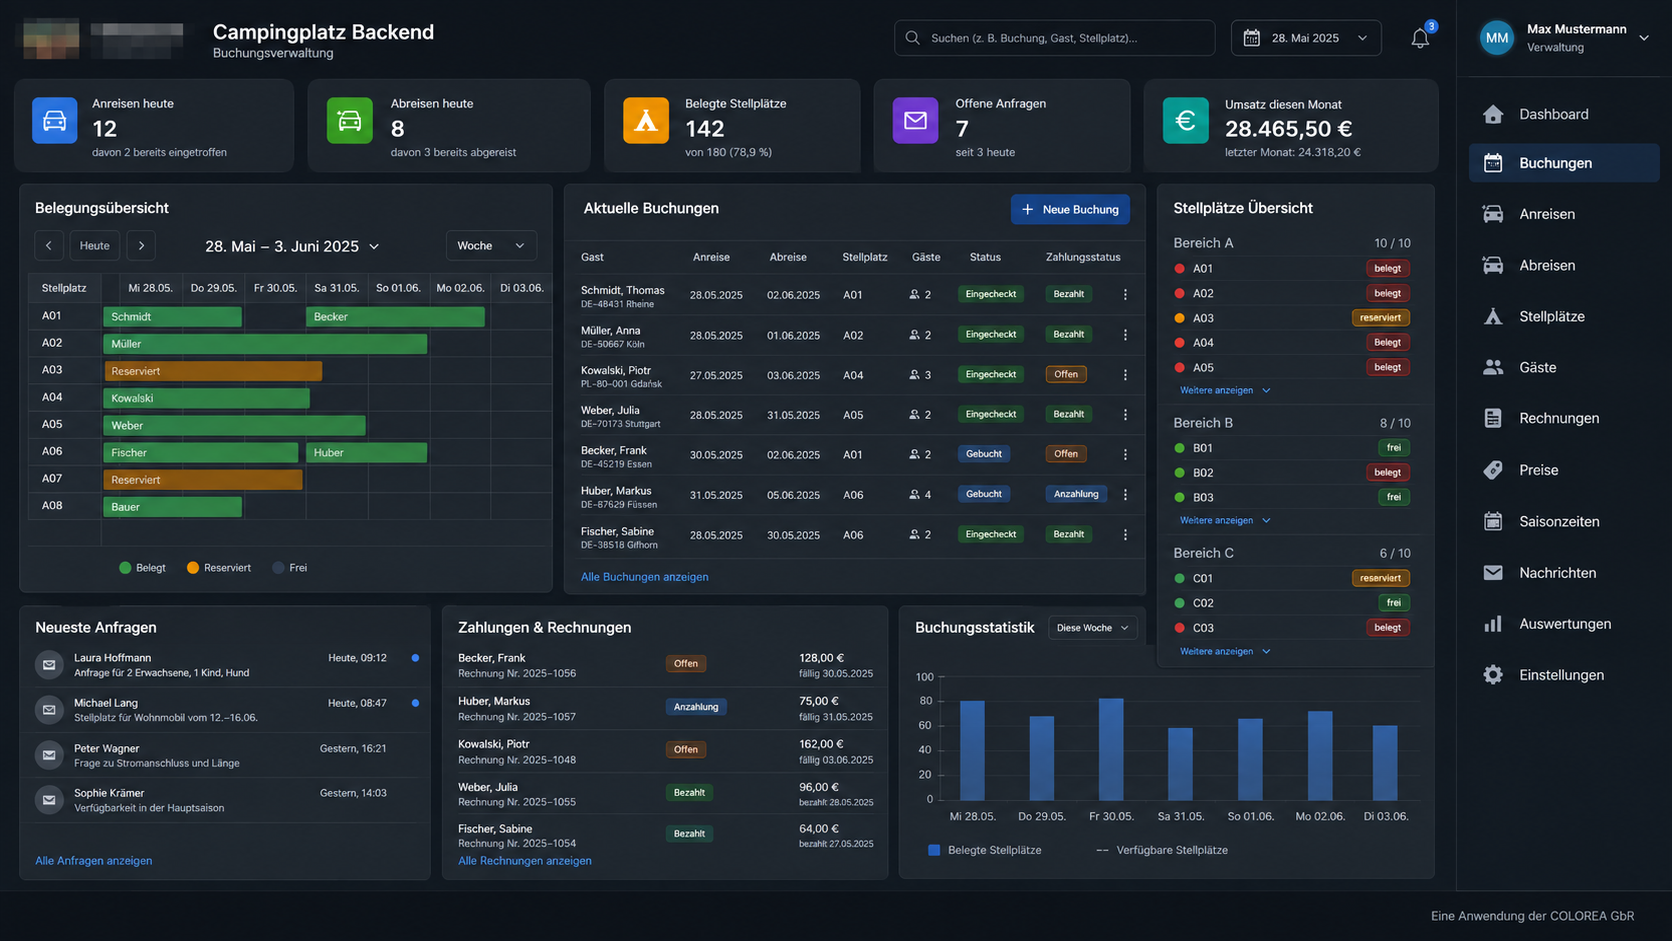Click the Umsatz euro icon tile
This screenshot has width=1672, height=941.
1185,121
